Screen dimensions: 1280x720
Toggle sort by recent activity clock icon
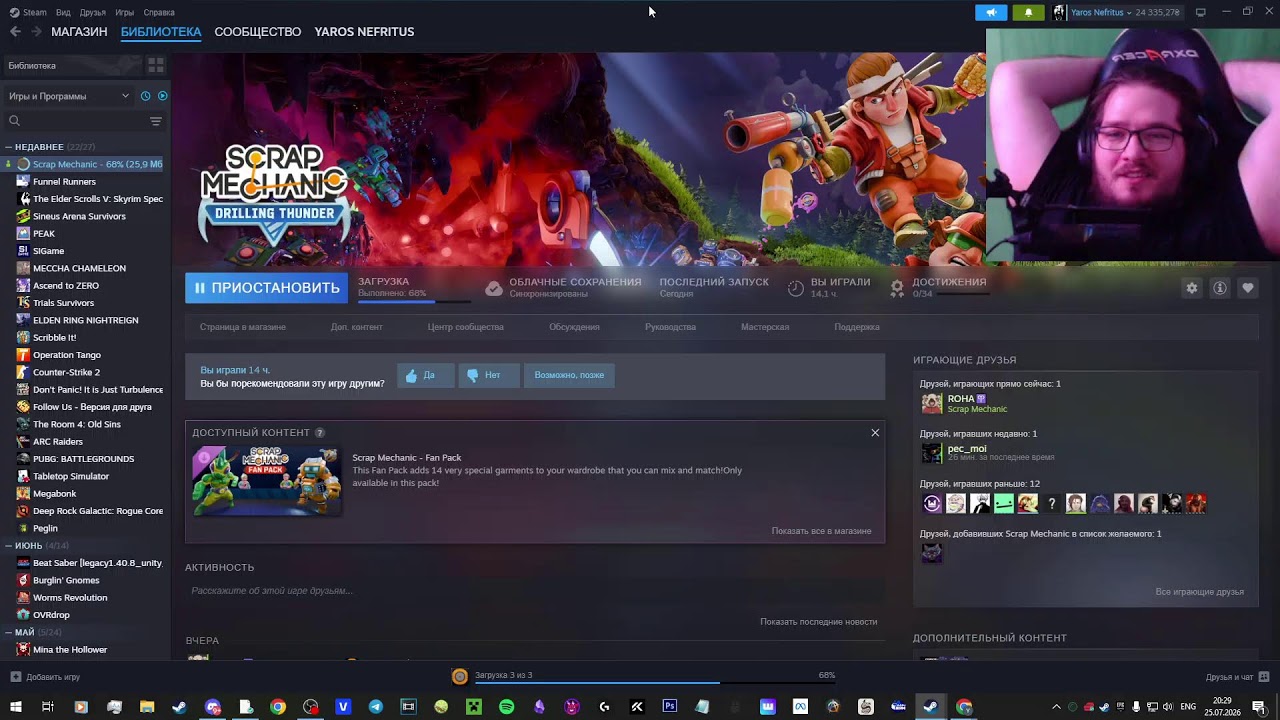[146, 96]
